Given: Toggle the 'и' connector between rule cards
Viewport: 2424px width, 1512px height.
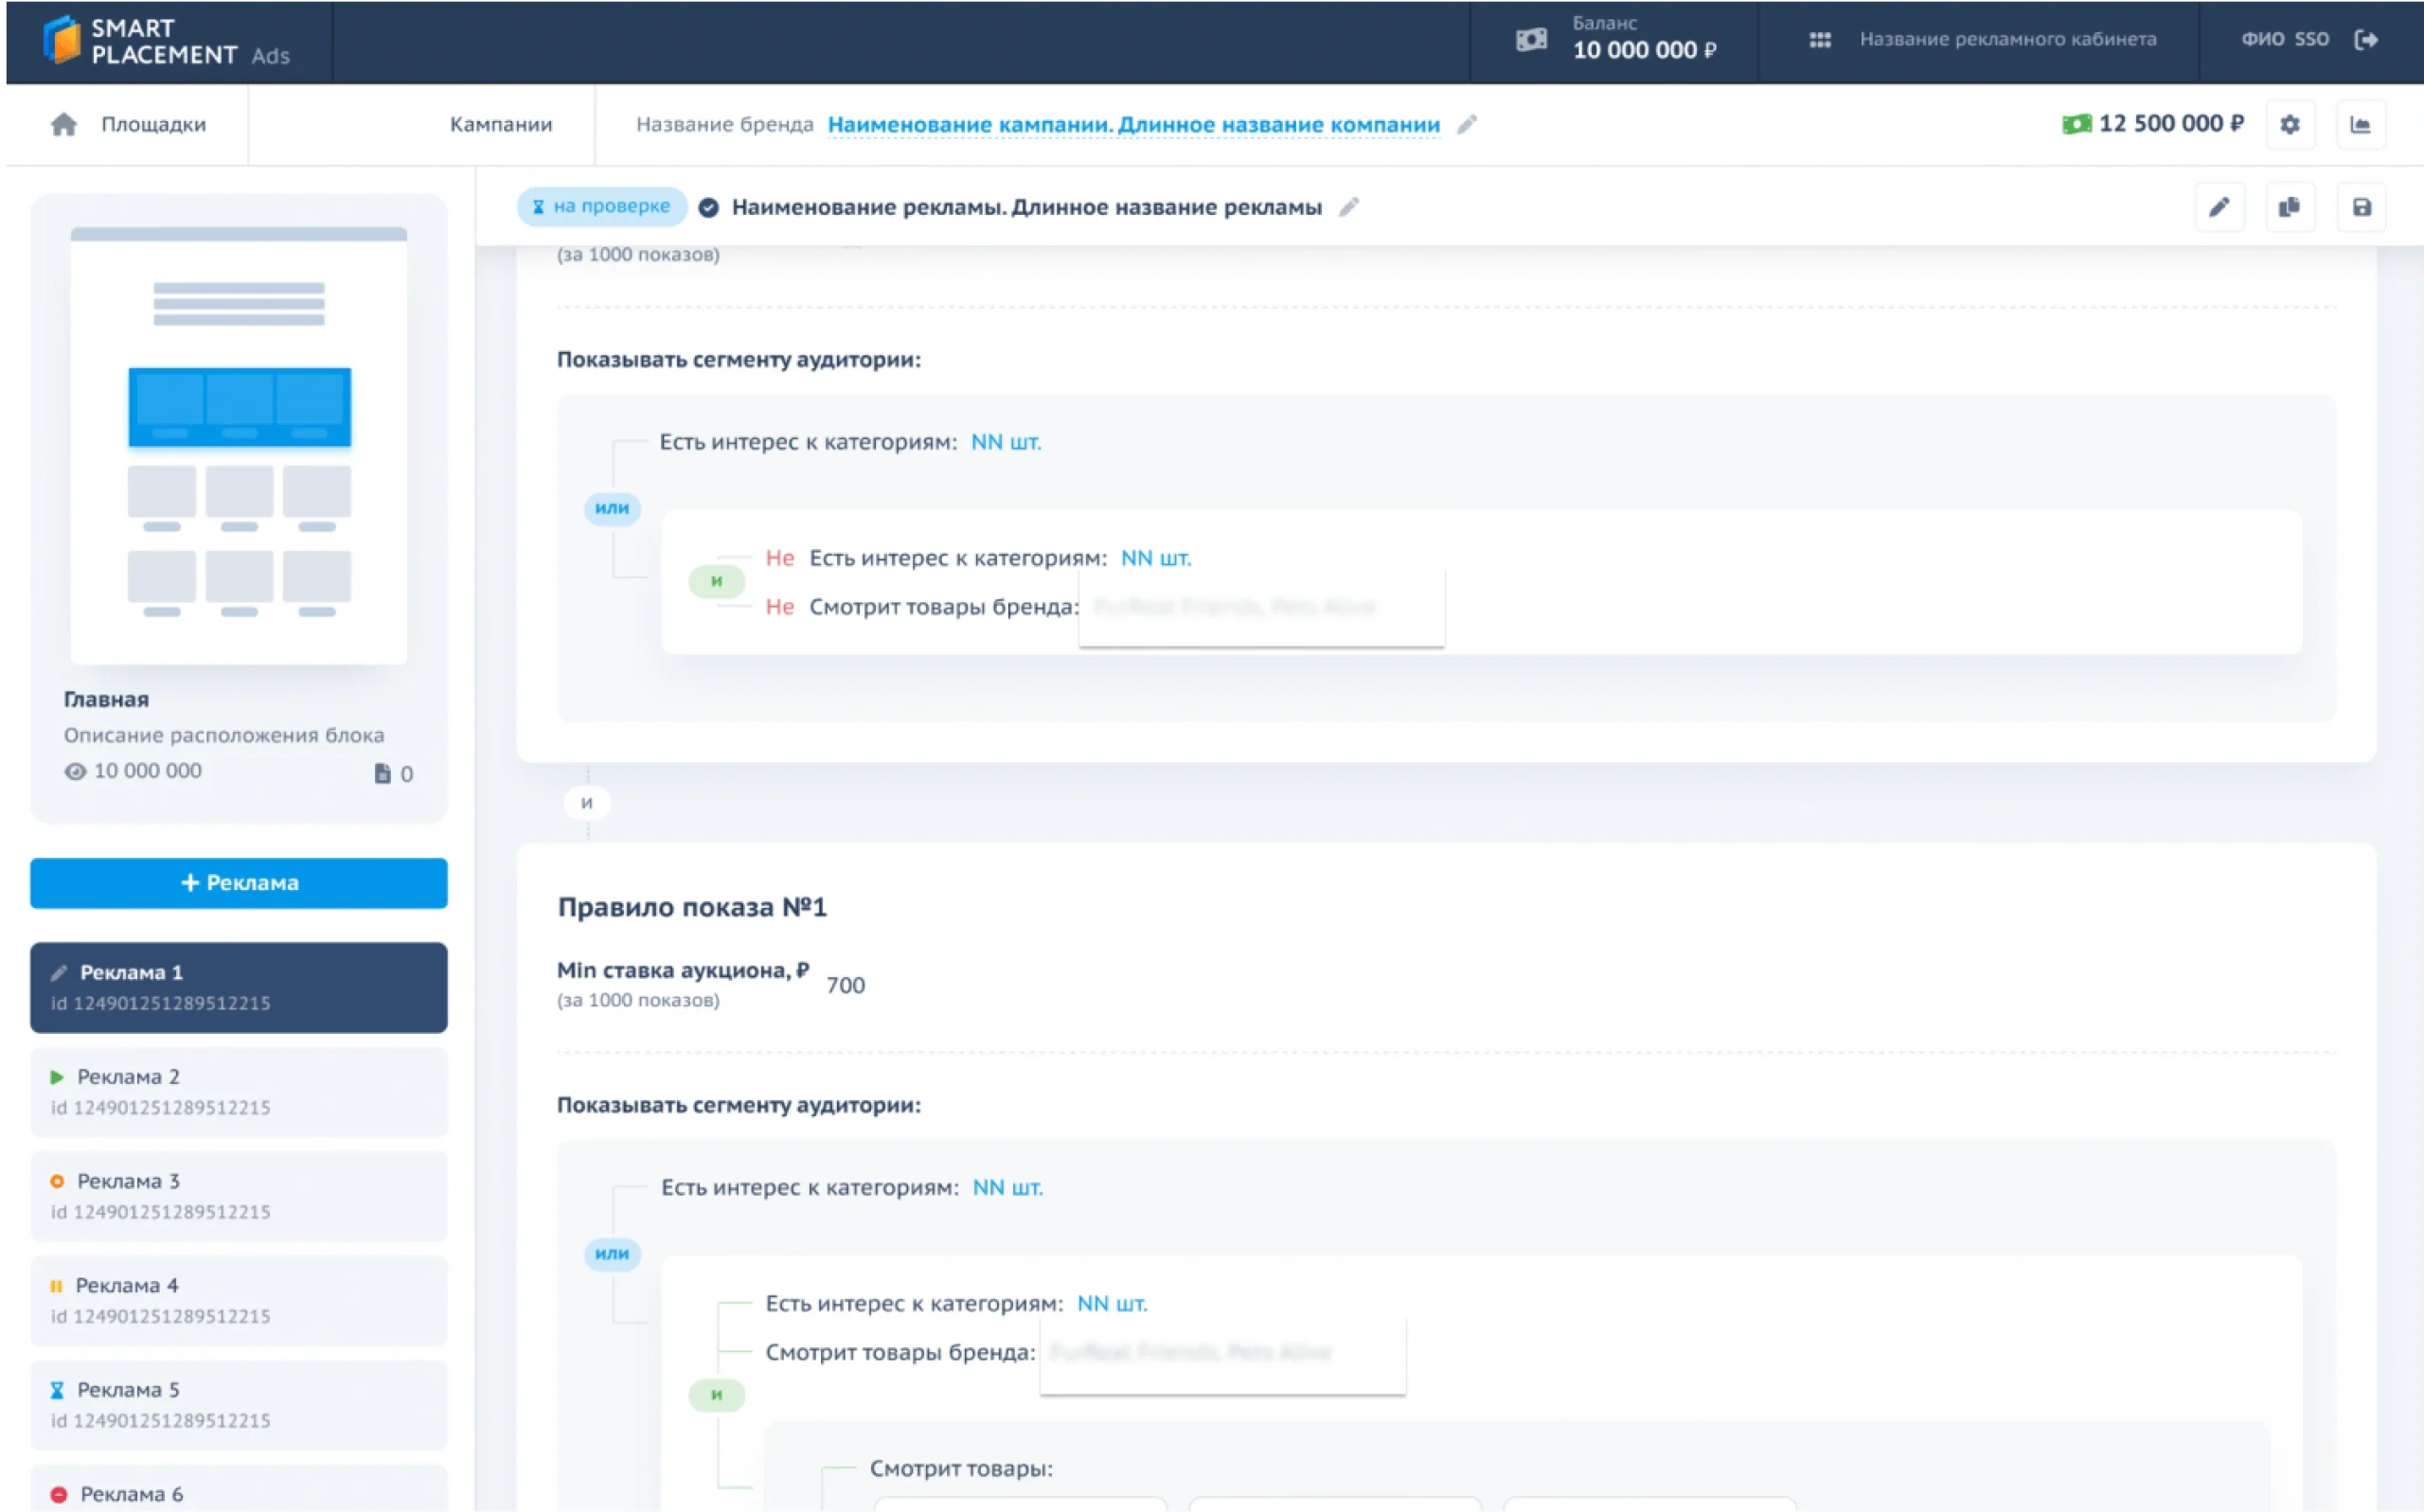Looking at the screenshot, I should (587, 803).
